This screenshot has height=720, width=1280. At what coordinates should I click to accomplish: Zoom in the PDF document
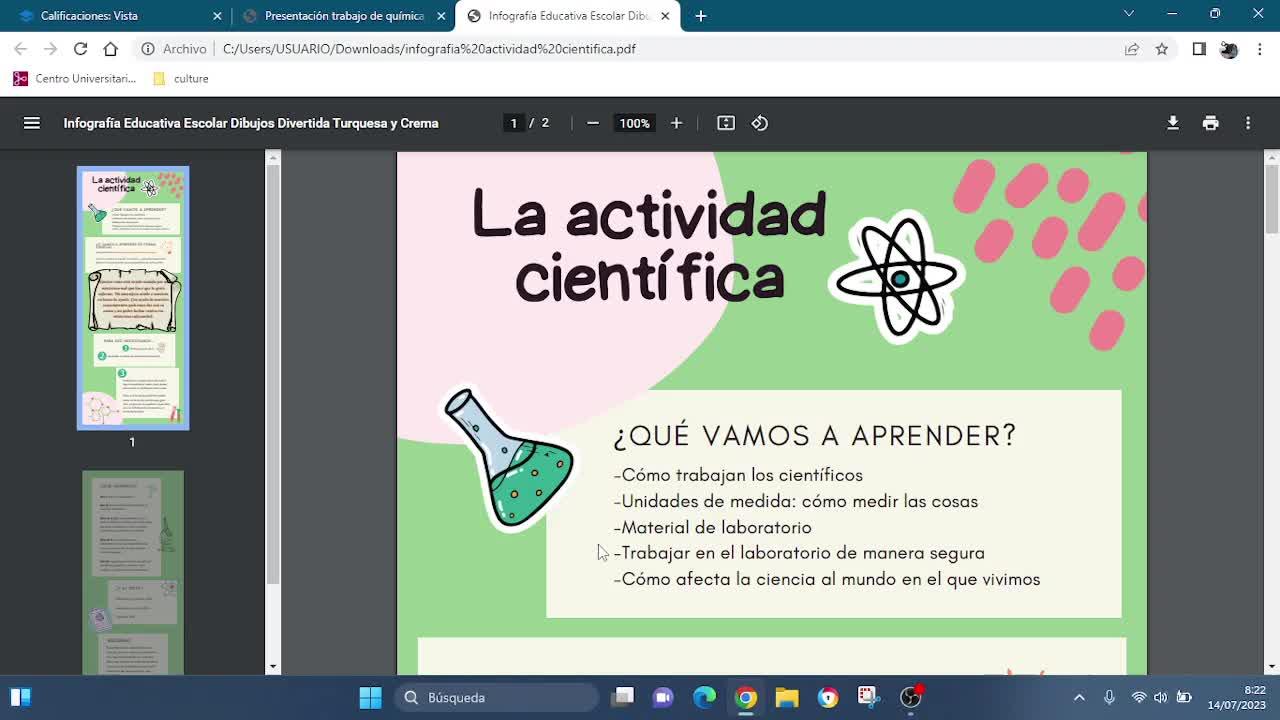[x=676, y=123]
